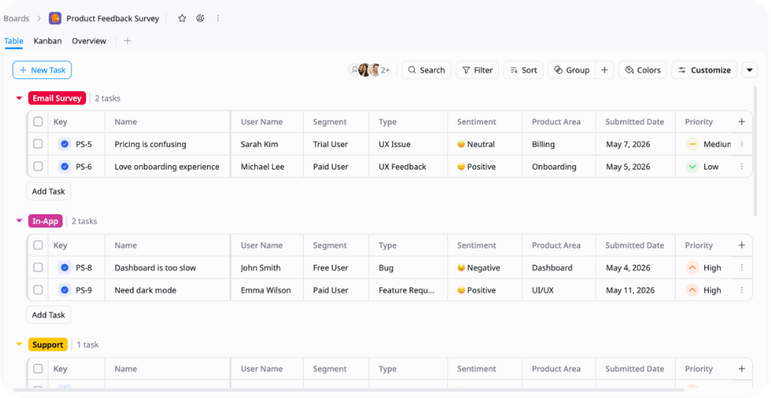Add Task to In-App group
771x398 pixels.
(x=48, y=315)
